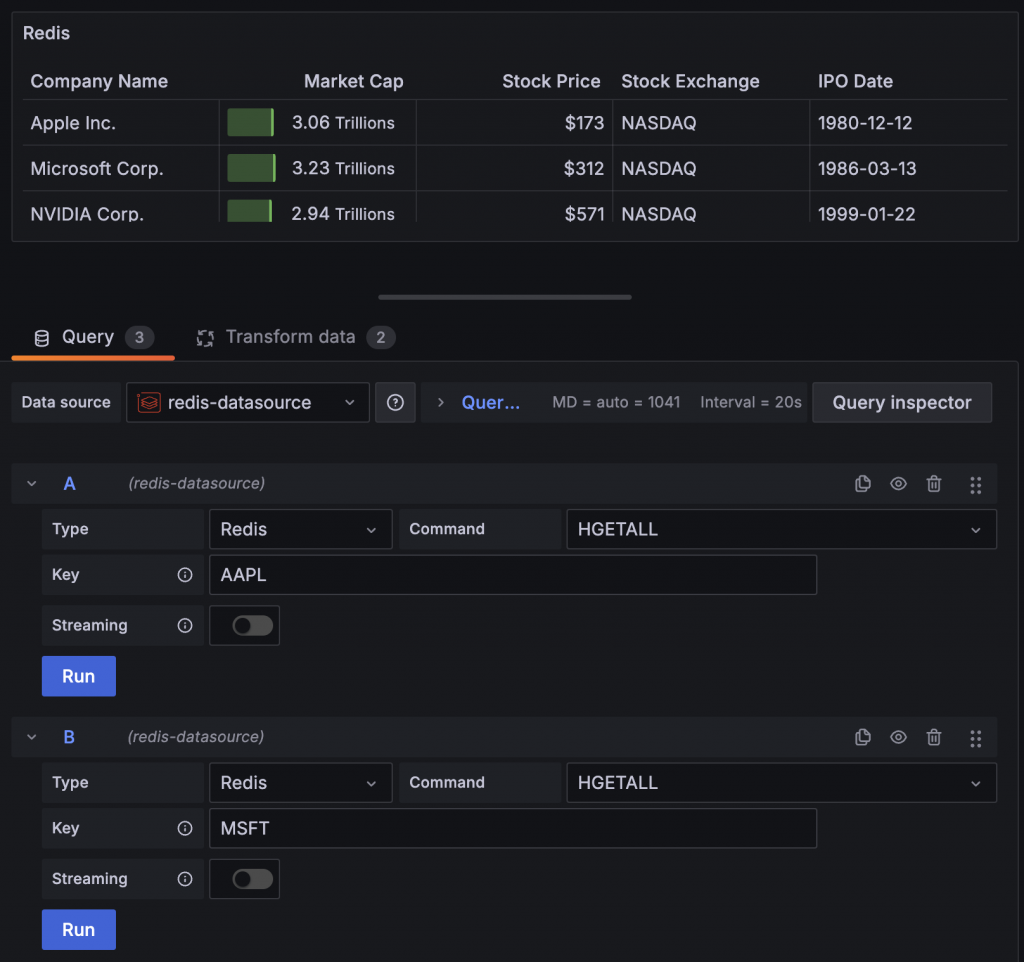Screen dimensions: 1024x962
Task: Show Key field info for query B
Action: [x=185, y=828]
